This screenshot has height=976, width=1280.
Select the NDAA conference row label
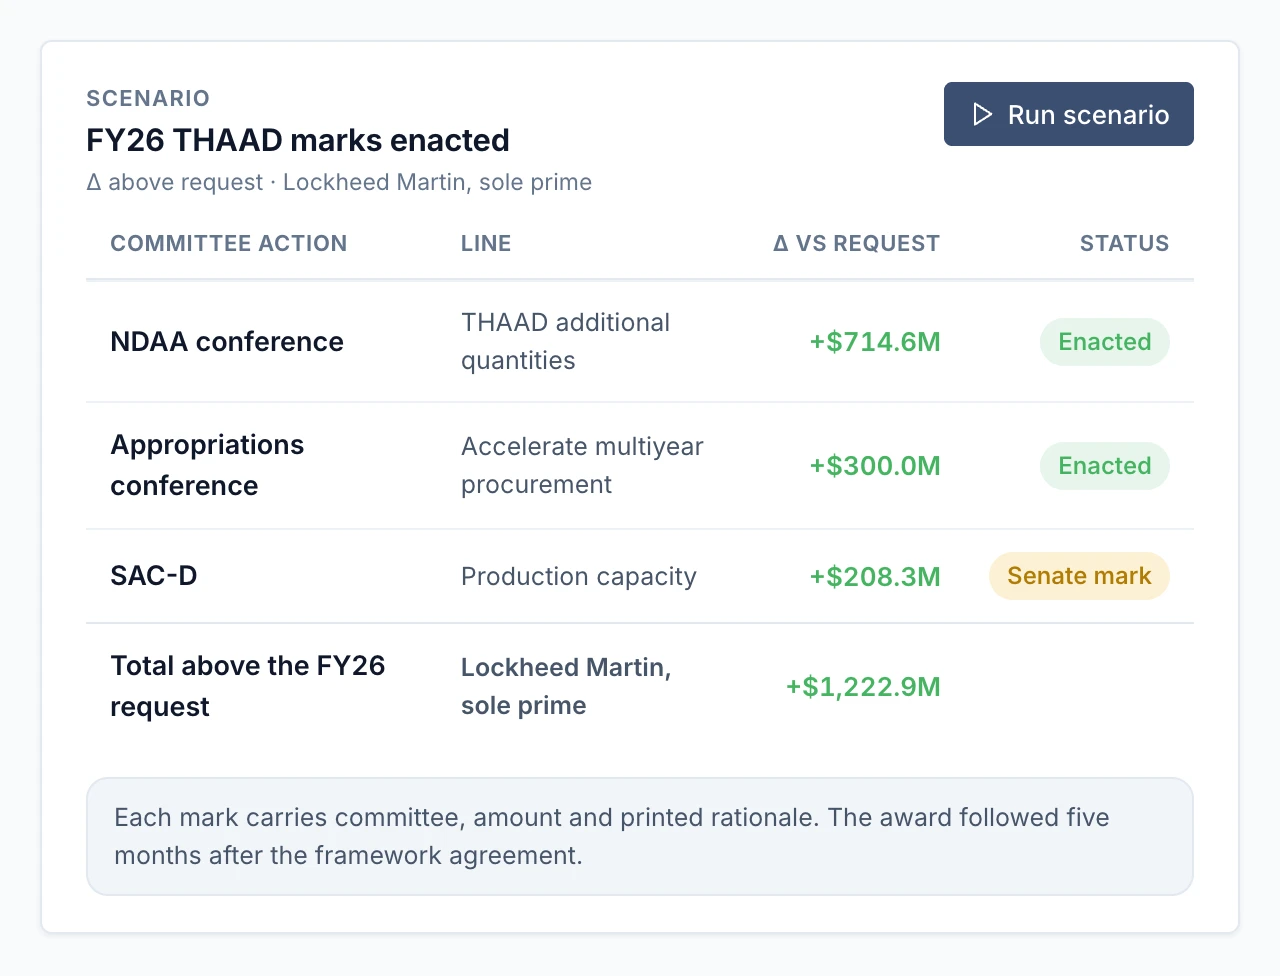227,342
